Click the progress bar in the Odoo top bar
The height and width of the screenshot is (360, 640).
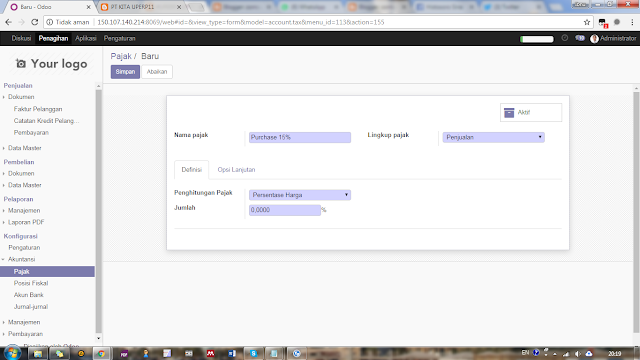point(537,39)
